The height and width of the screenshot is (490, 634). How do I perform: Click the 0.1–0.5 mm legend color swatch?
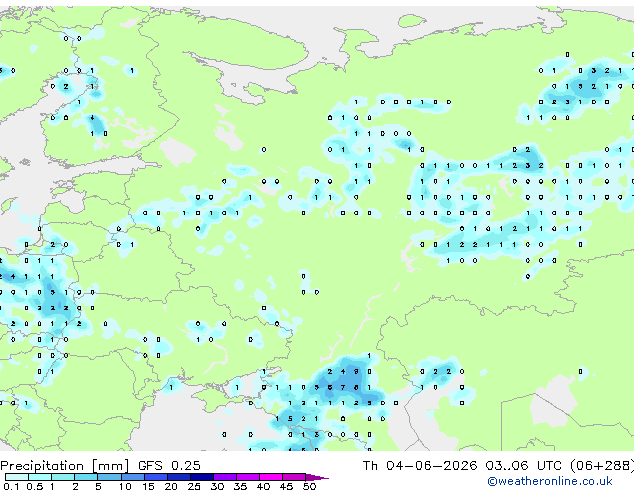click(17, 477)
